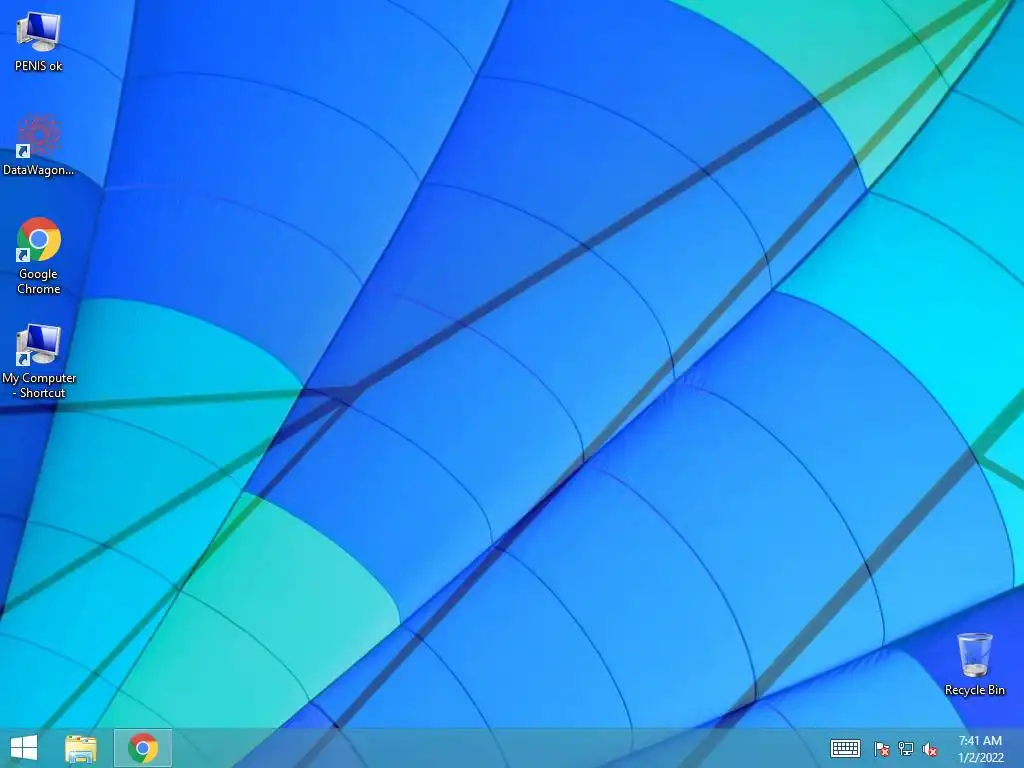Switch to Chrome in the taskbar

[x=143, y=748]
